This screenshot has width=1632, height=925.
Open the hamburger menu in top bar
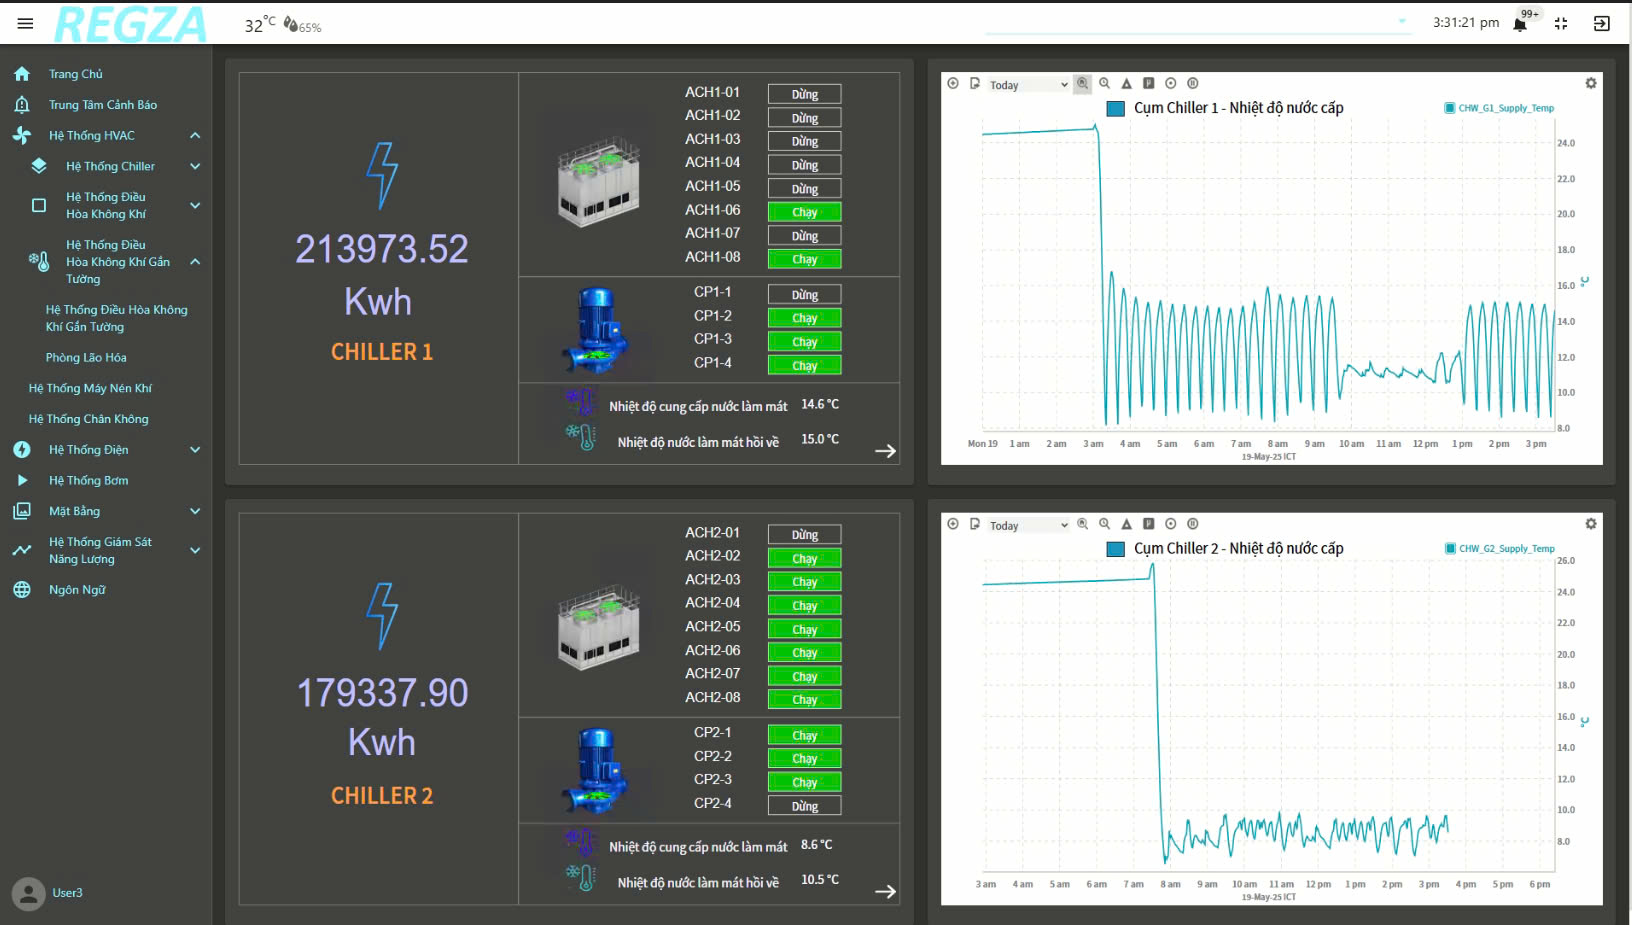tap(25, 23)
